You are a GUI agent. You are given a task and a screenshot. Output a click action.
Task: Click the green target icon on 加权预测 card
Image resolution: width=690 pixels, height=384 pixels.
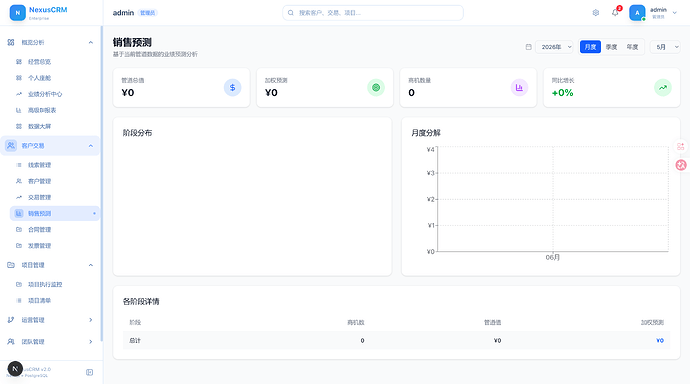tap(376, 88)
